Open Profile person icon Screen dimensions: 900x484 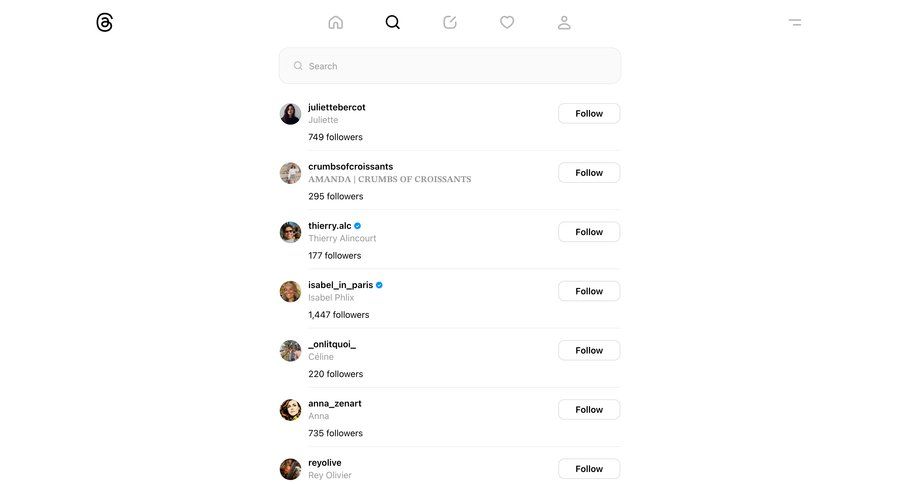564,22
